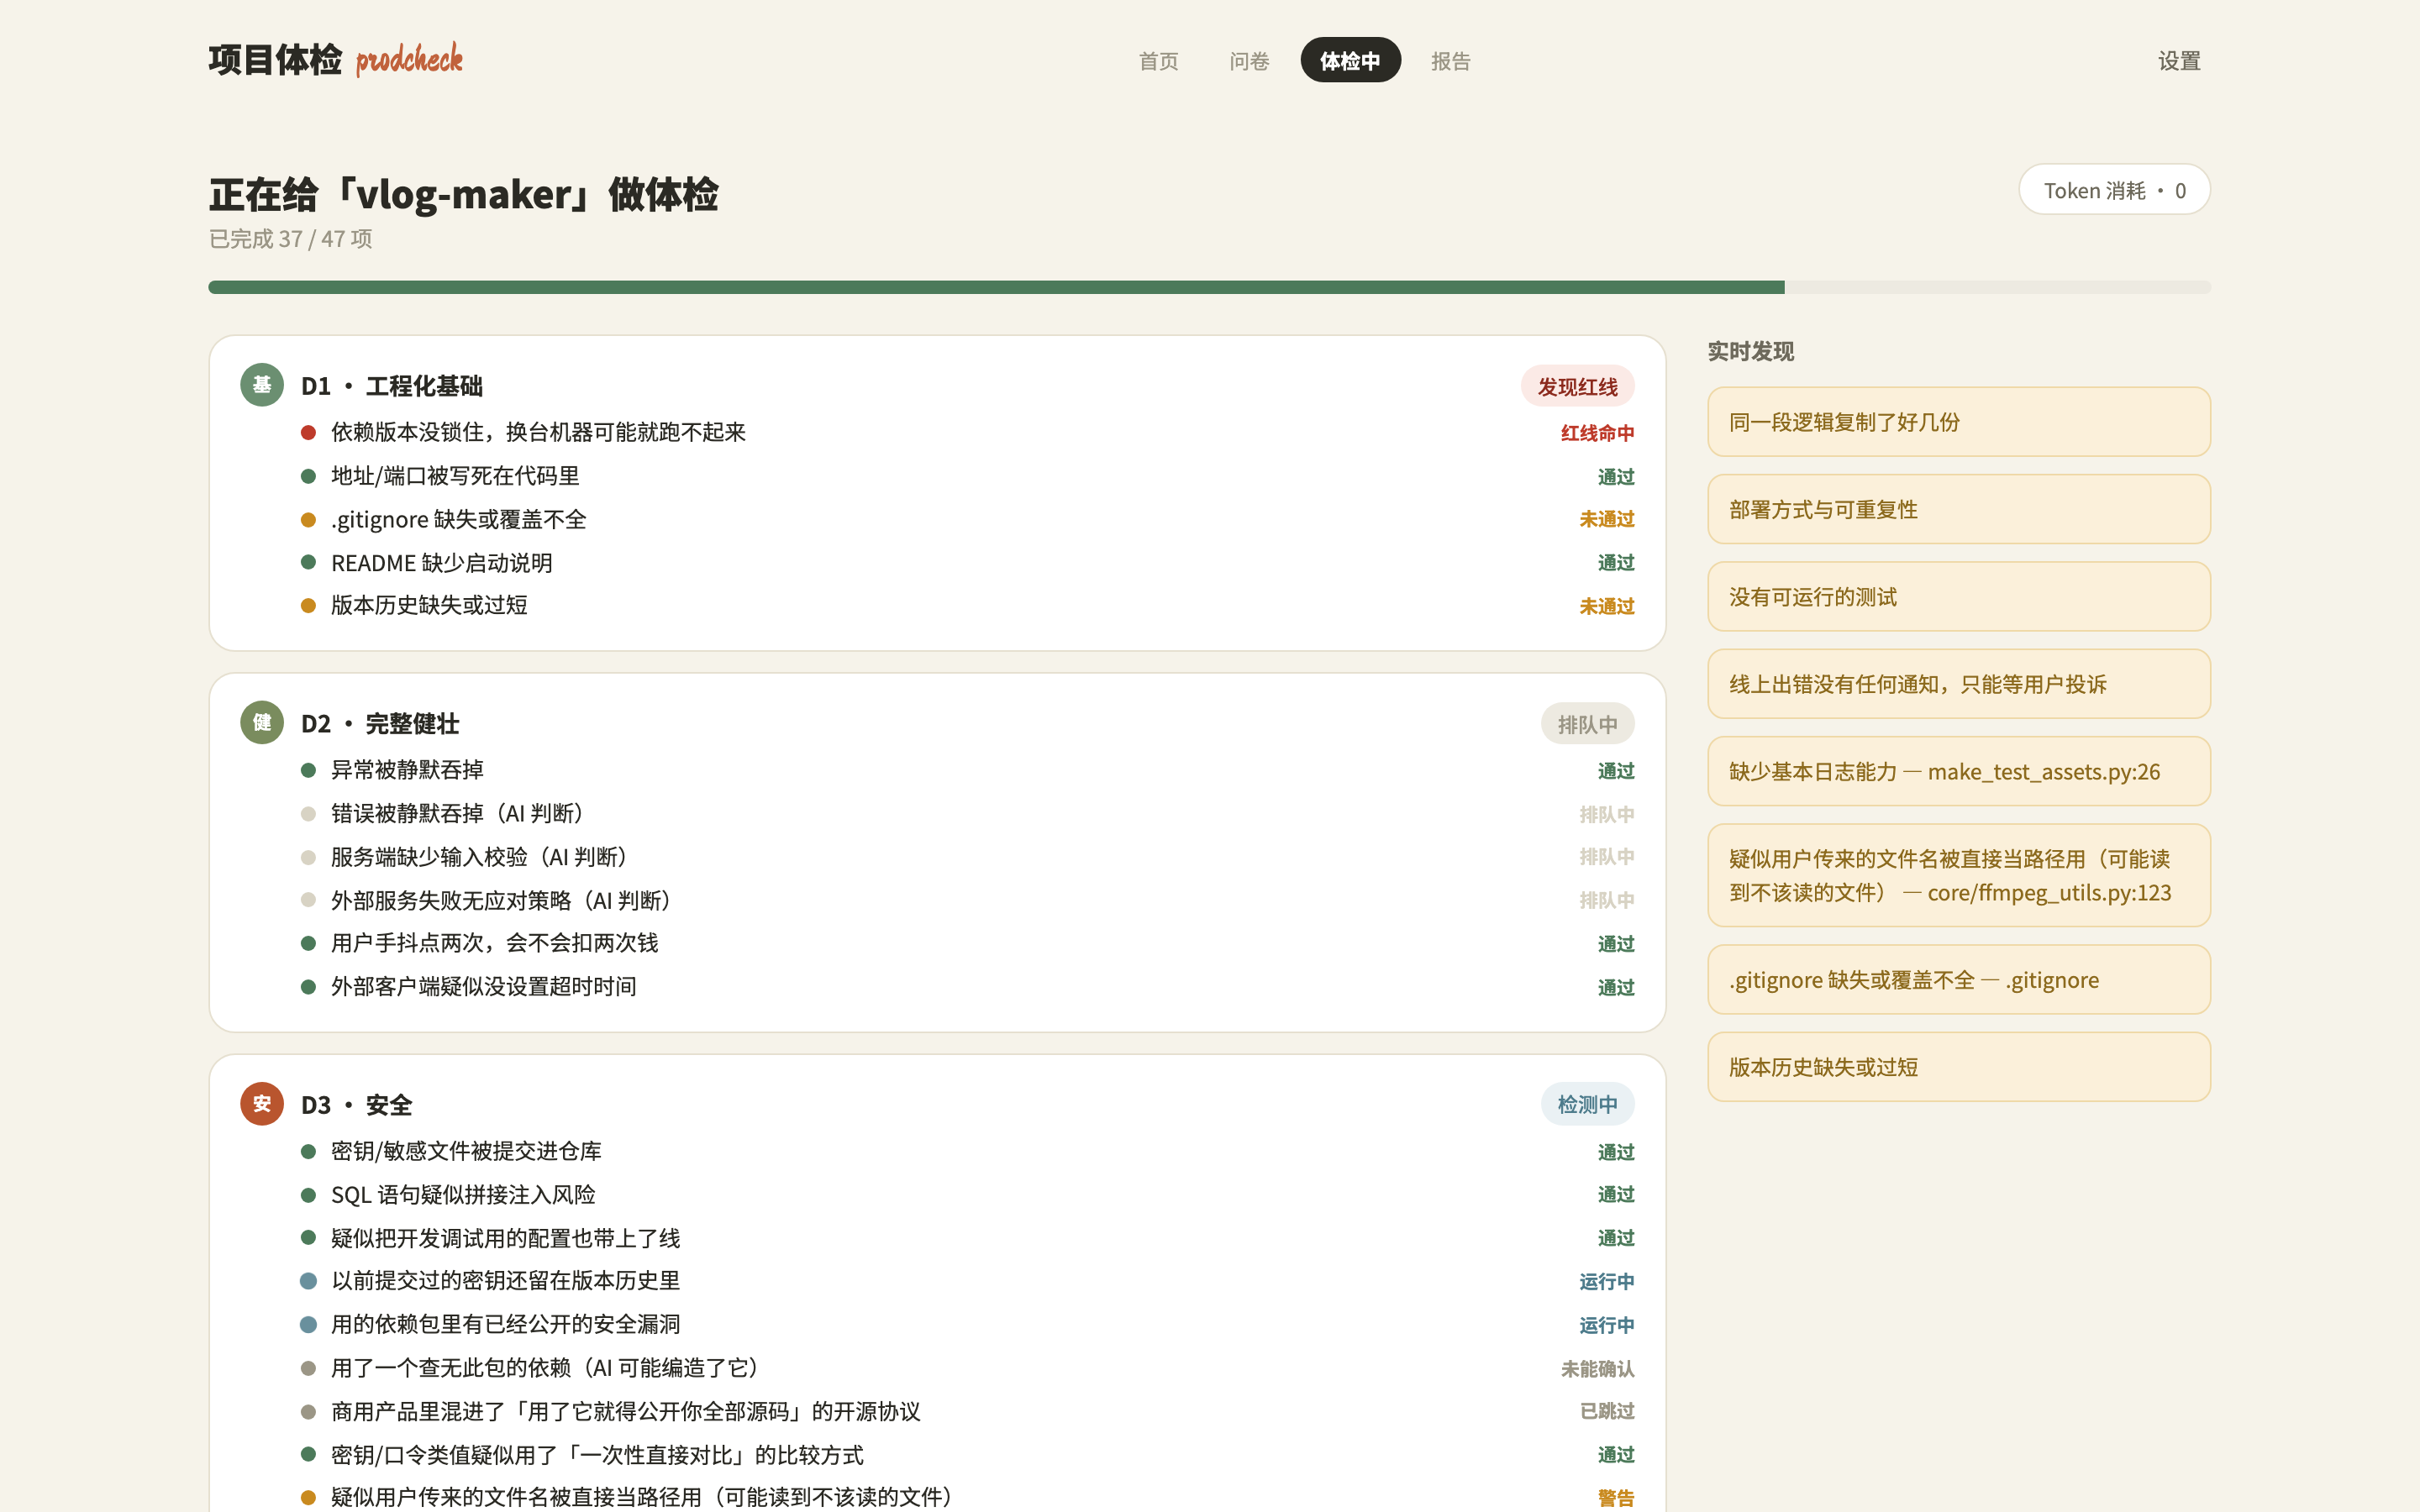The height and width of the screenshot is (1512, 2420).
Task: Open finding 缺少基本日志能力 make_test_assets.py:26
Action: coord(1958,771)
